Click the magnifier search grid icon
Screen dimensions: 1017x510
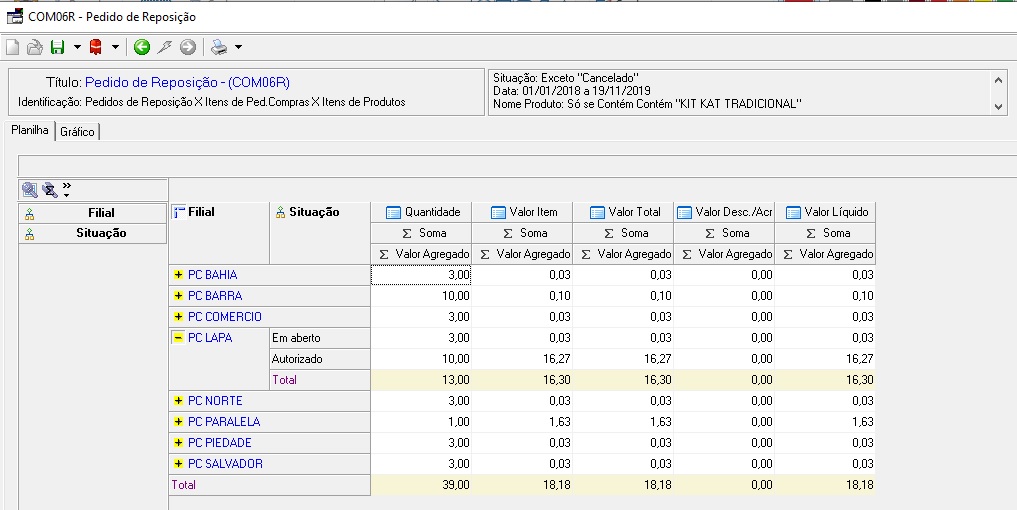pos(30,189)
